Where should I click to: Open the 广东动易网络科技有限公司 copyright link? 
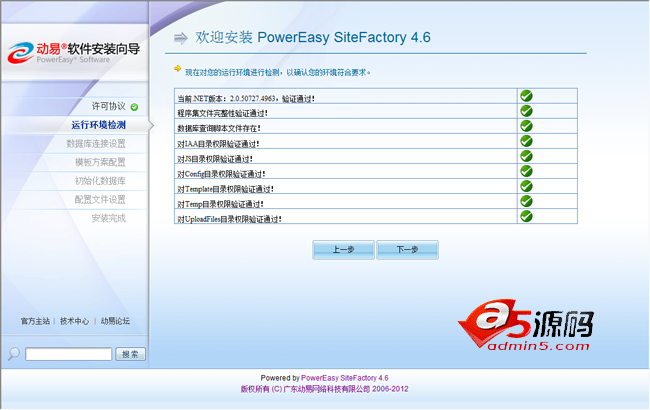[327, 389]
